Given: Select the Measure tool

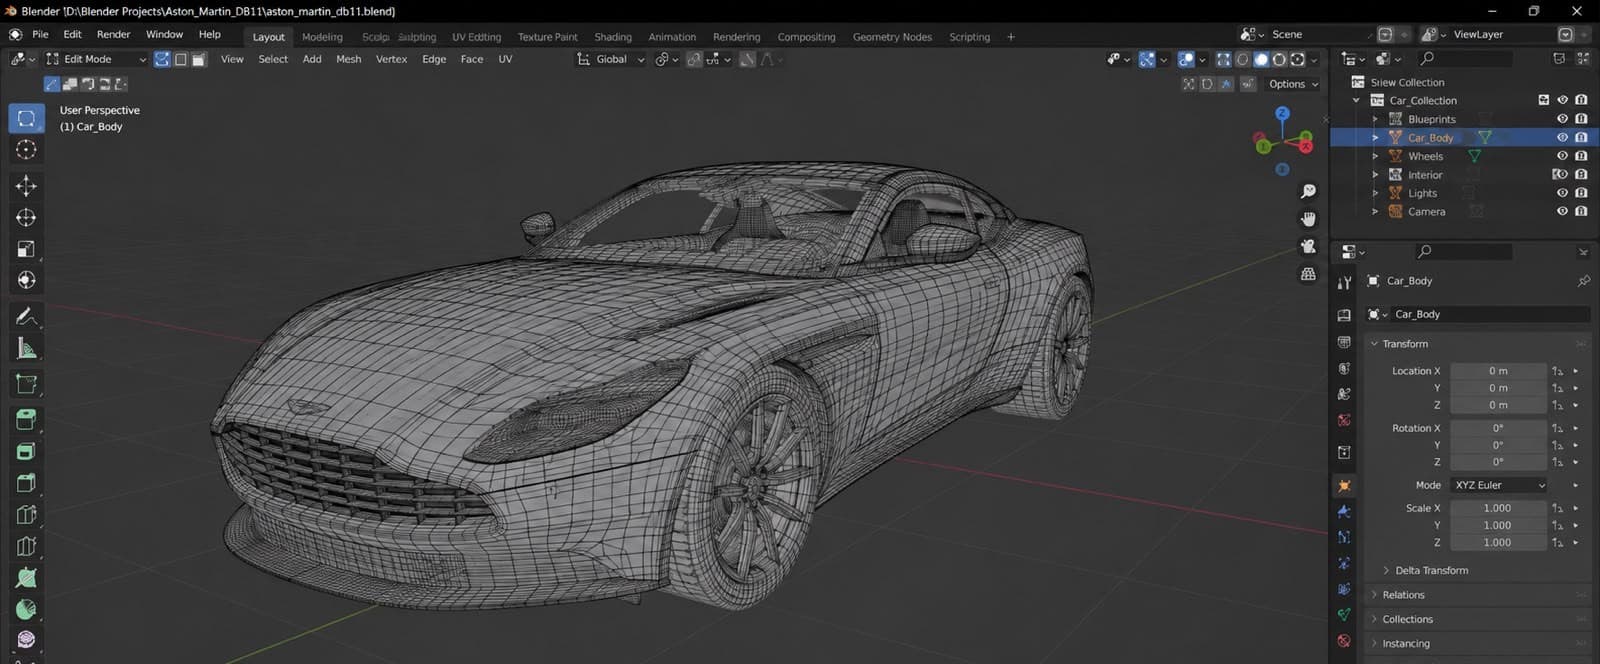Looking at the screenshot, I should pyautogui.click(x=26, y=349).
